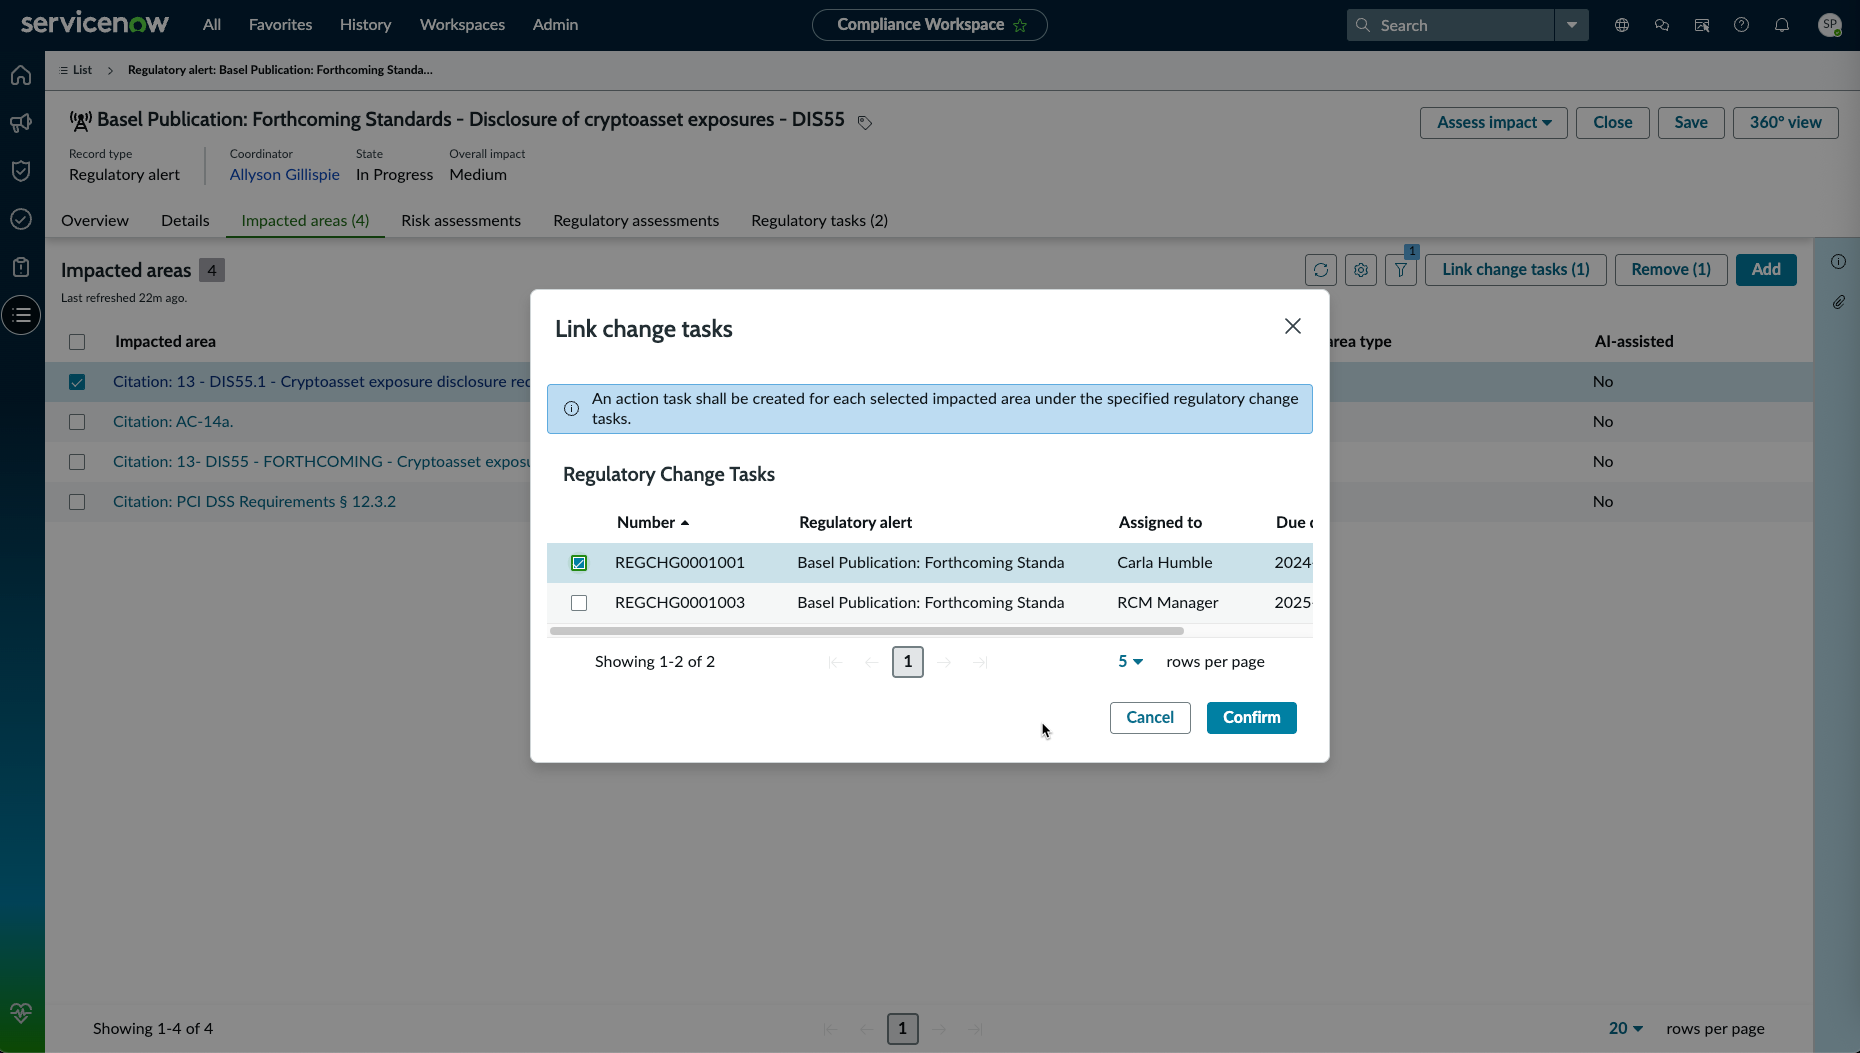Image resolution: width=1860 pixels, height=1053 pixels.
Task: Open the megaphone announcements sidebar icon
Action: coord(21,123)
